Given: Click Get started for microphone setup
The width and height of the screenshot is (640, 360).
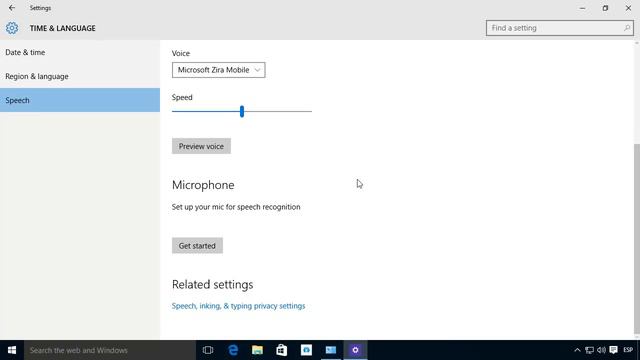Looking at the screenshot, I should (x=197, y=246).
